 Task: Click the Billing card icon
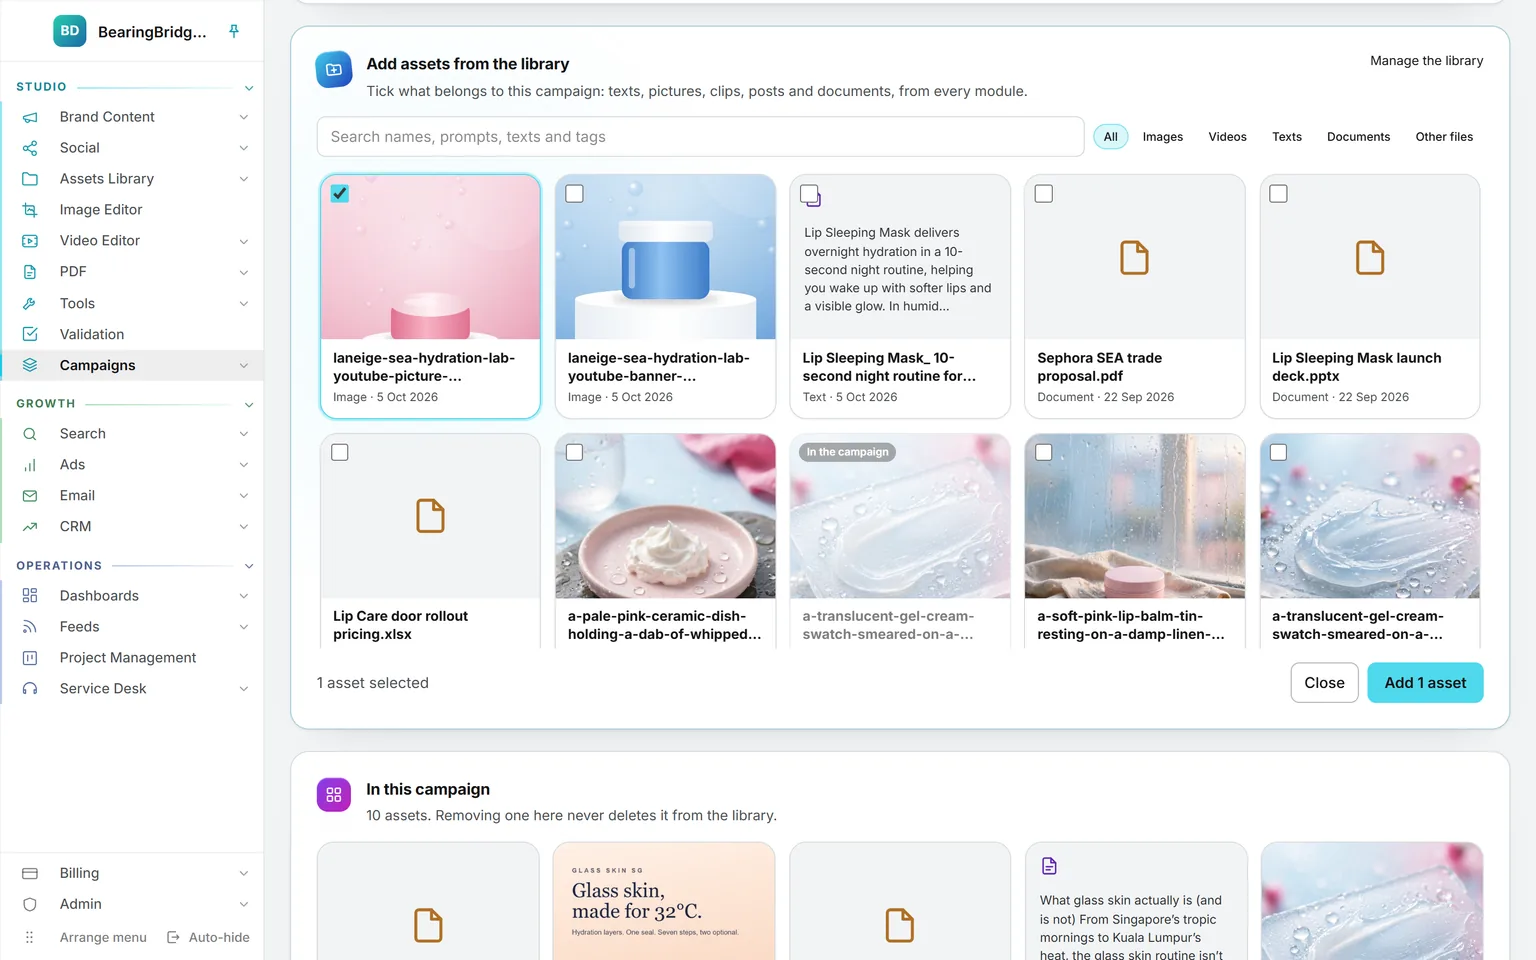[30, 874]
